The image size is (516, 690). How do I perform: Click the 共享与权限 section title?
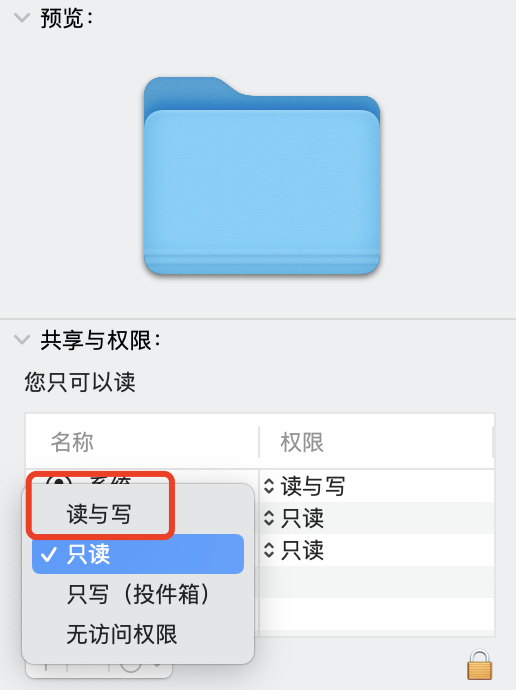pyautogui.click(x=100, y=340)
